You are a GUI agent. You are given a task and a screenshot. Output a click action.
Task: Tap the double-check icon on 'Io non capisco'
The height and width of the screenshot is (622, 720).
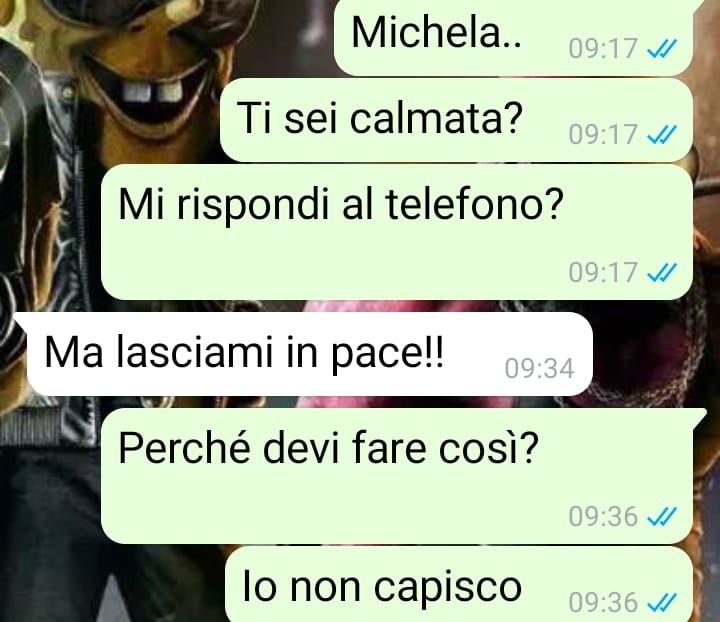coord(662,602)
